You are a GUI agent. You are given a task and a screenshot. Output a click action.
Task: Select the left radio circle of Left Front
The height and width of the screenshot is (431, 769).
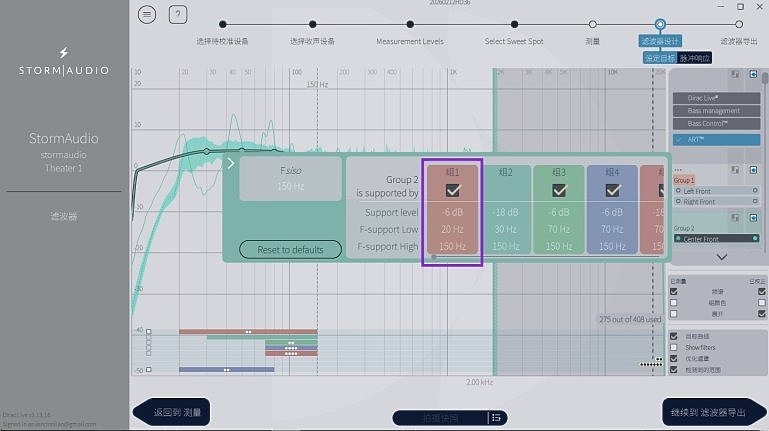coord(678,191)
